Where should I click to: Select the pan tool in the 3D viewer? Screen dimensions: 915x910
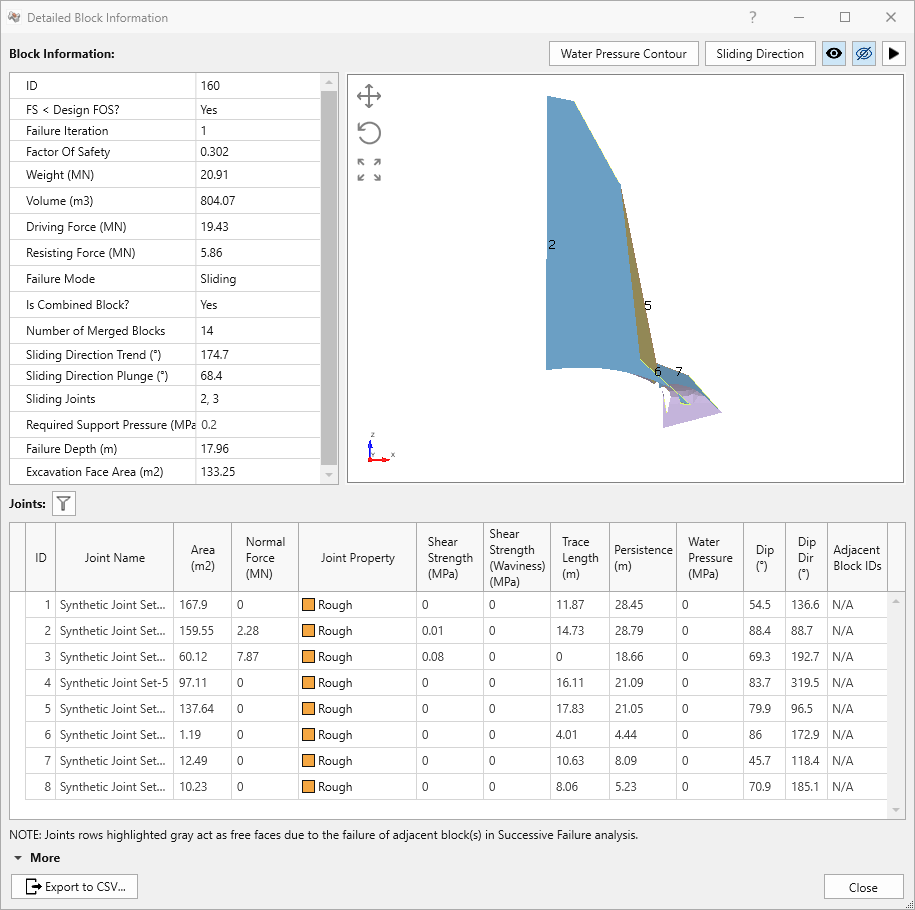coord(369,96)
